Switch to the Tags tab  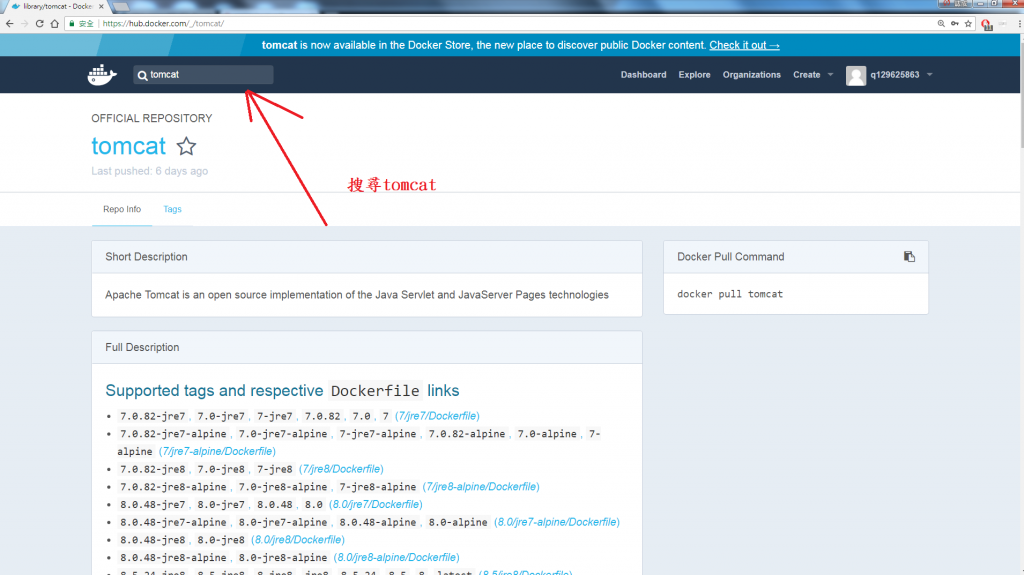[172, 209]
